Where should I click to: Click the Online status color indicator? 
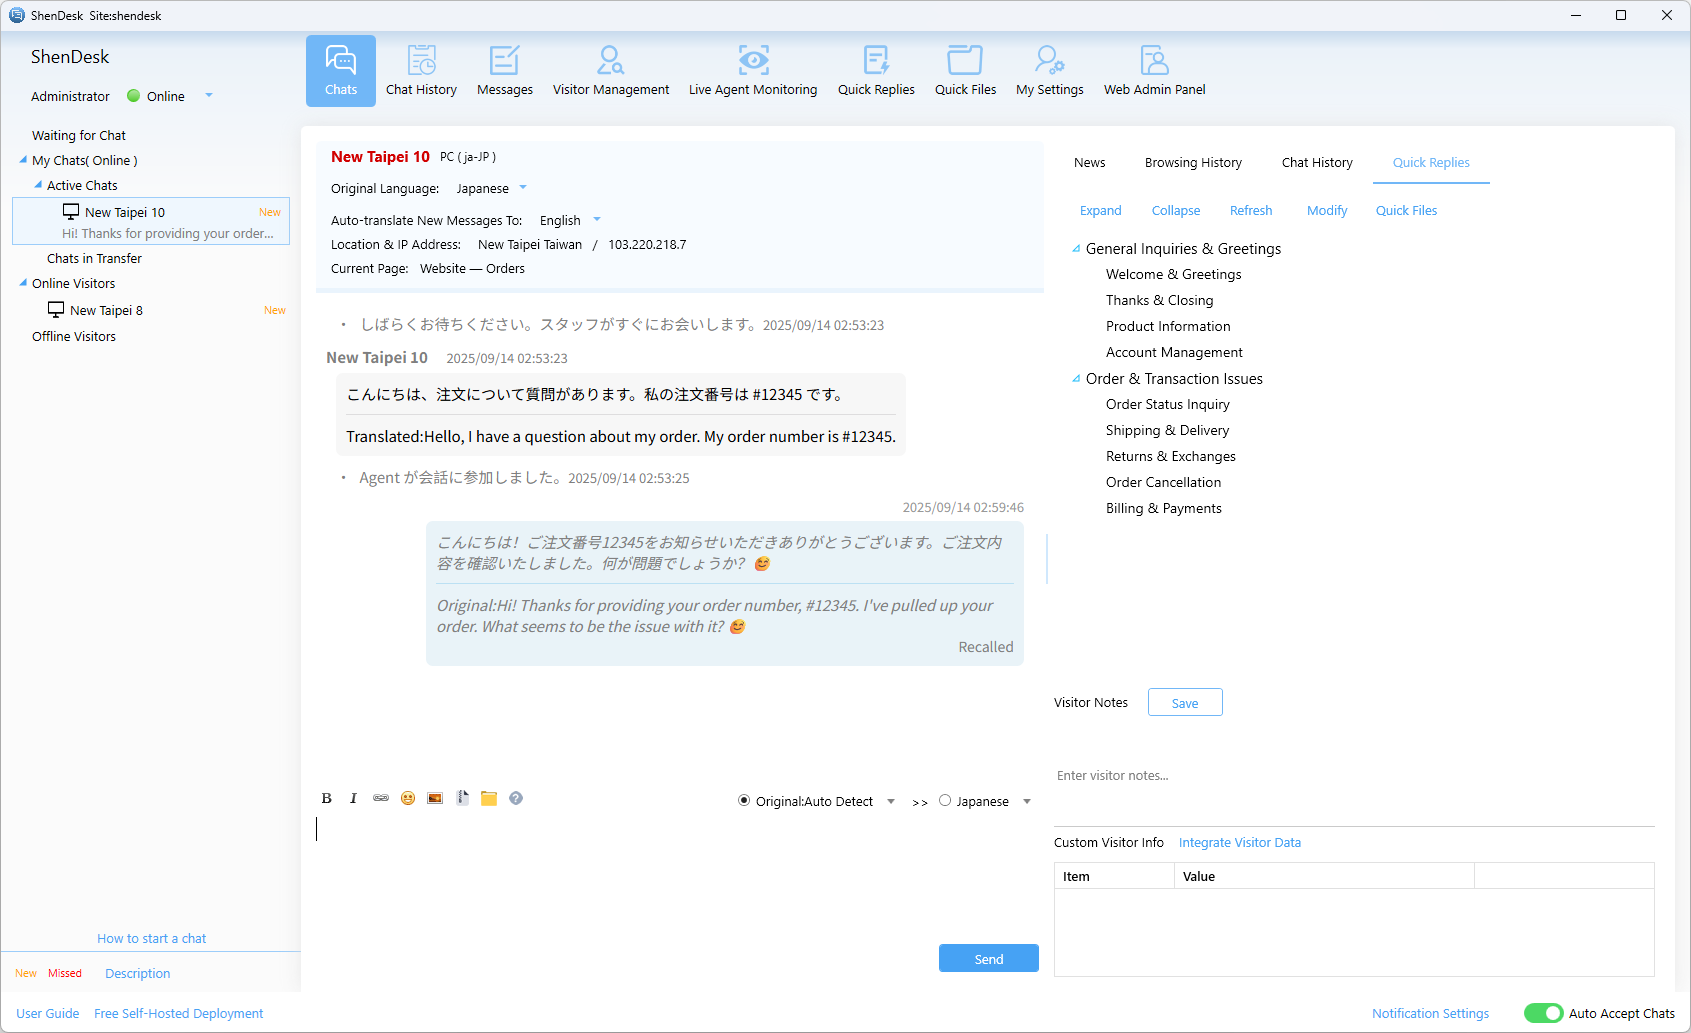click(x=134, y=96)
